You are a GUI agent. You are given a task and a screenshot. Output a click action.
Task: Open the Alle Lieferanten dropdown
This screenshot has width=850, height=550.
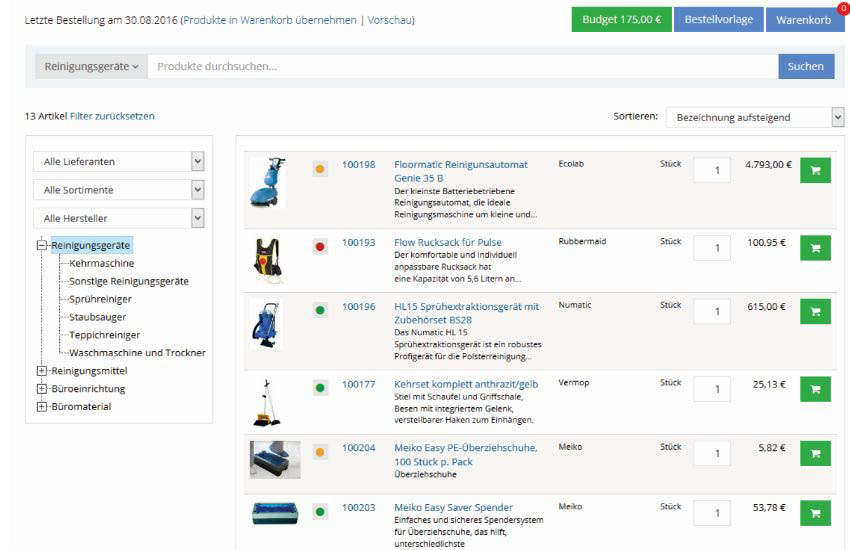[119, 161]
